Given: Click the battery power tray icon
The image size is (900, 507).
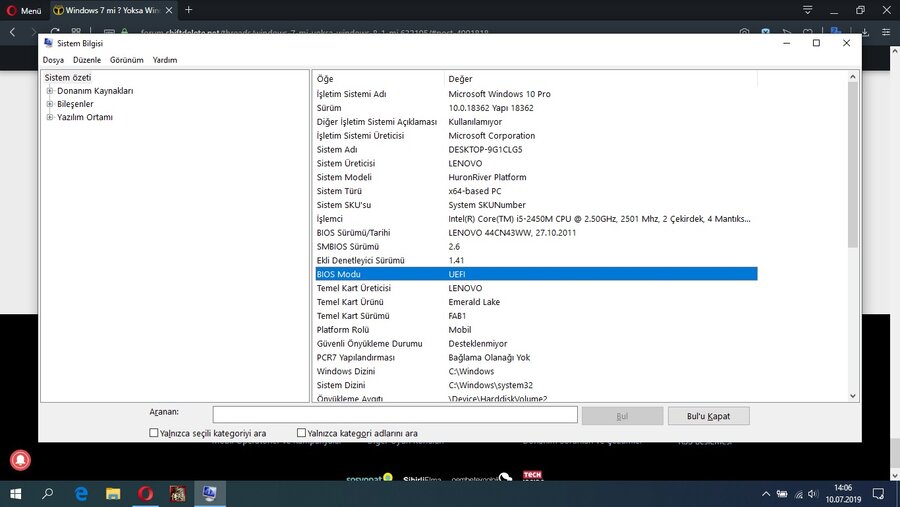Looking at the screenshot, I should [x=782, y=494].
